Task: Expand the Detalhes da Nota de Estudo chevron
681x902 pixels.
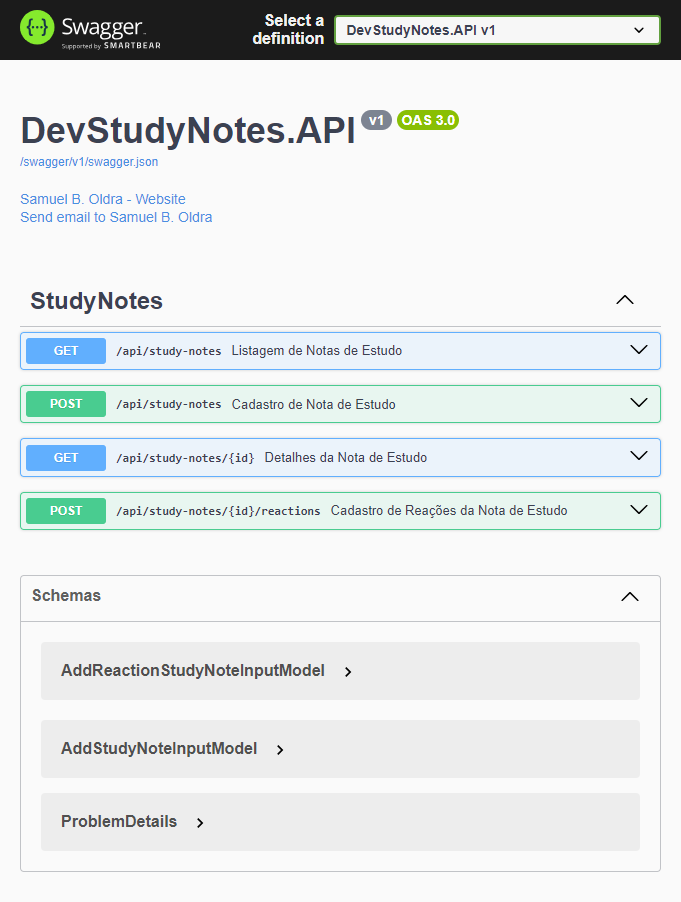Action: pyautogui.click(x=639, y=456)
